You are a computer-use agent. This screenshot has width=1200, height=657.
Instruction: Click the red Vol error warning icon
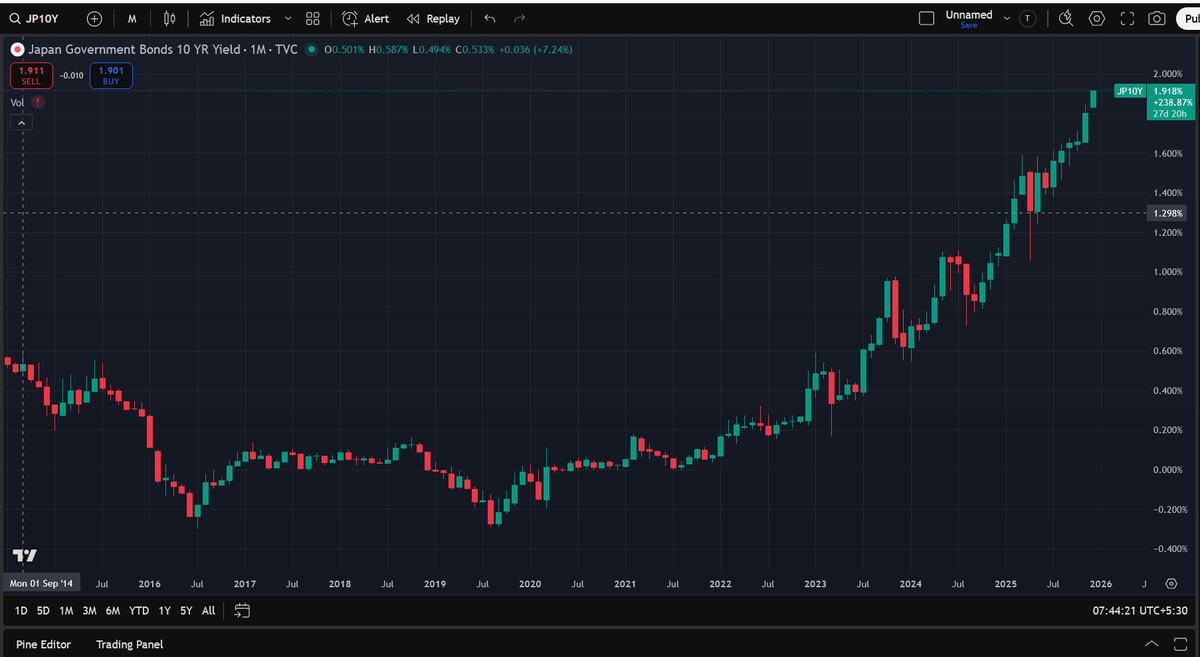38,102
